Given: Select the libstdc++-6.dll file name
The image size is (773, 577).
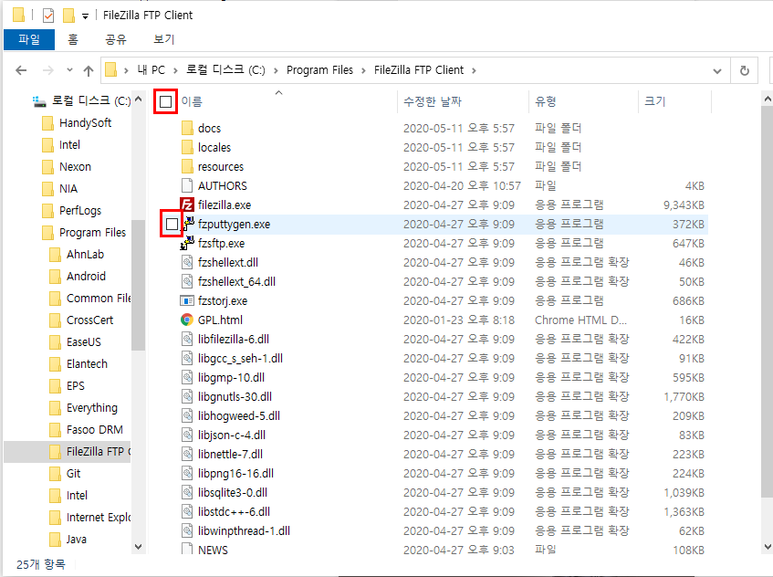Looking at the screenshot, I should [234, 512].
